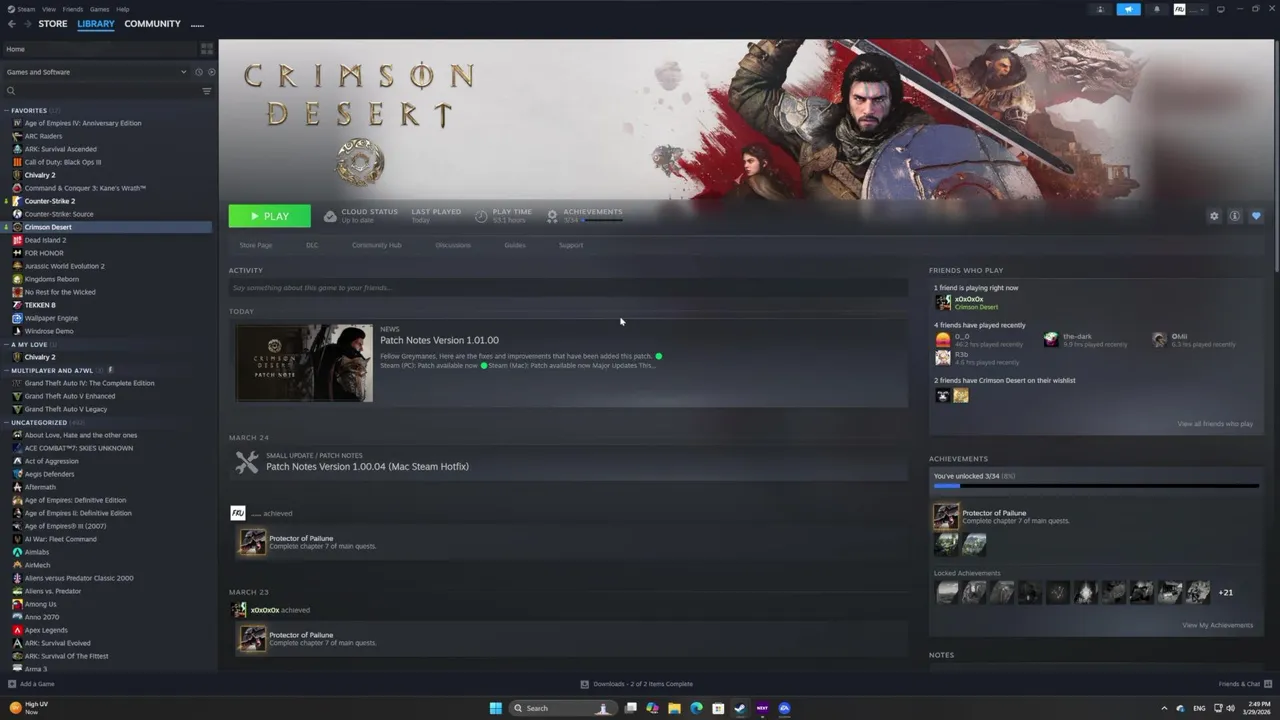
Task: Open the Community Hub link
Action: coord(376,245)
